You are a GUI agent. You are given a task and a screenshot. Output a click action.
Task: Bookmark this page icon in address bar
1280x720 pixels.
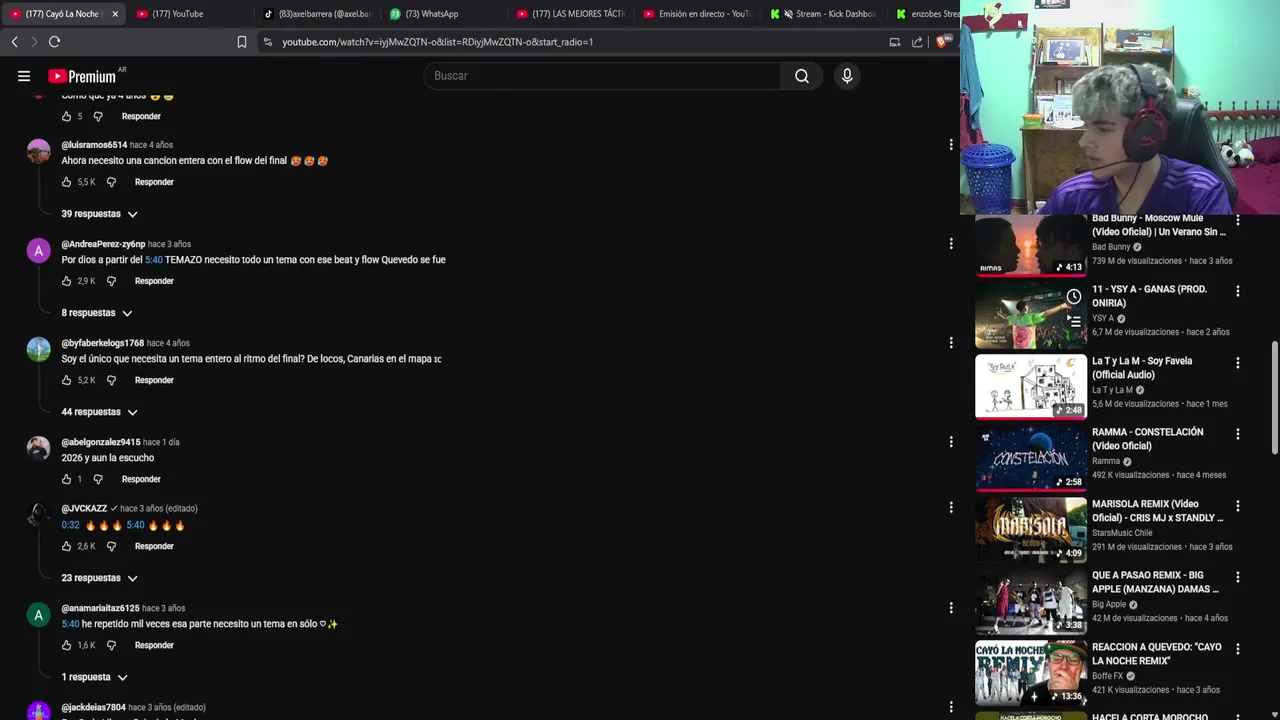click(x=242, y=42)
